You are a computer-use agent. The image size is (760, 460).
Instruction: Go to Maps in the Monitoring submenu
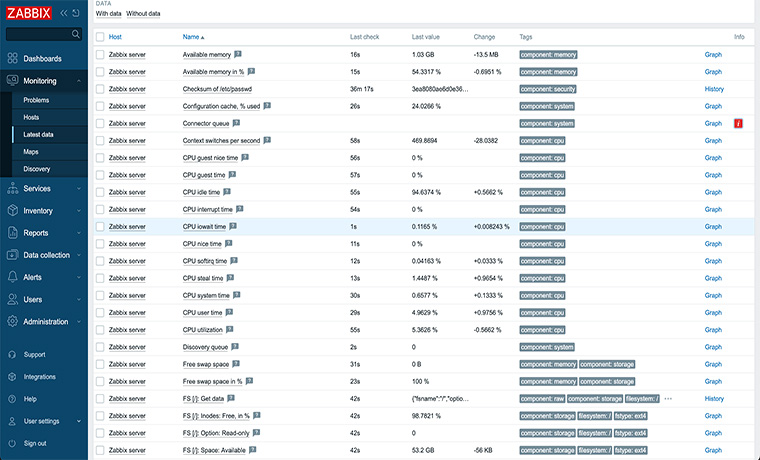coord(31,151)
